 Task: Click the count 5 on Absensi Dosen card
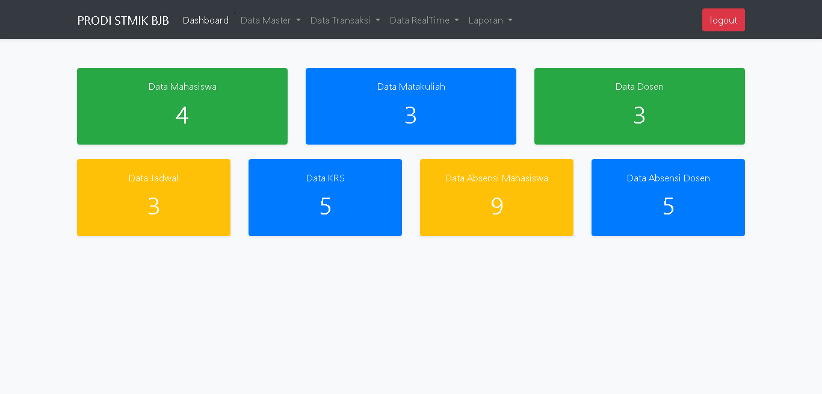coord(668,206)
